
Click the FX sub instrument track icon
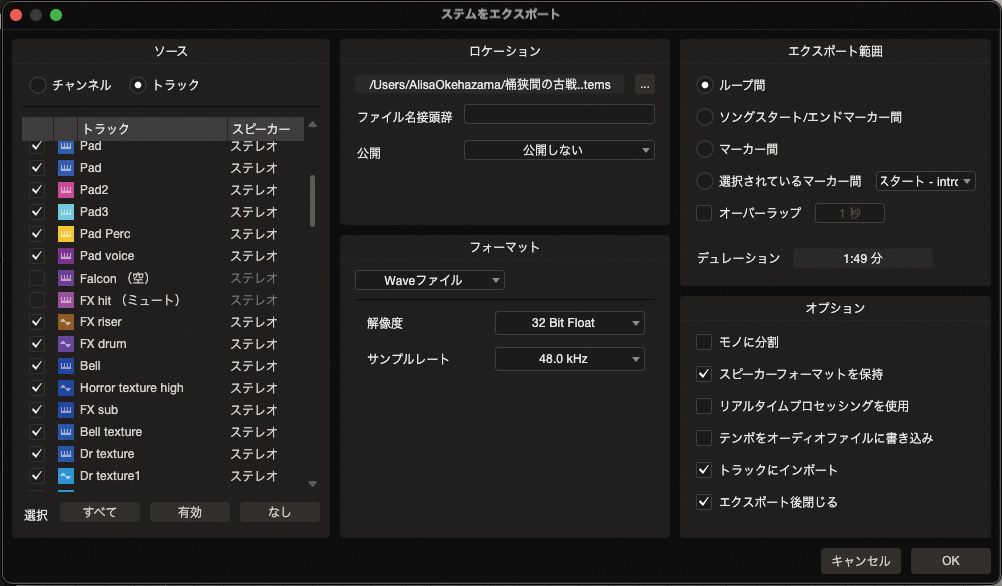point(66,410)
